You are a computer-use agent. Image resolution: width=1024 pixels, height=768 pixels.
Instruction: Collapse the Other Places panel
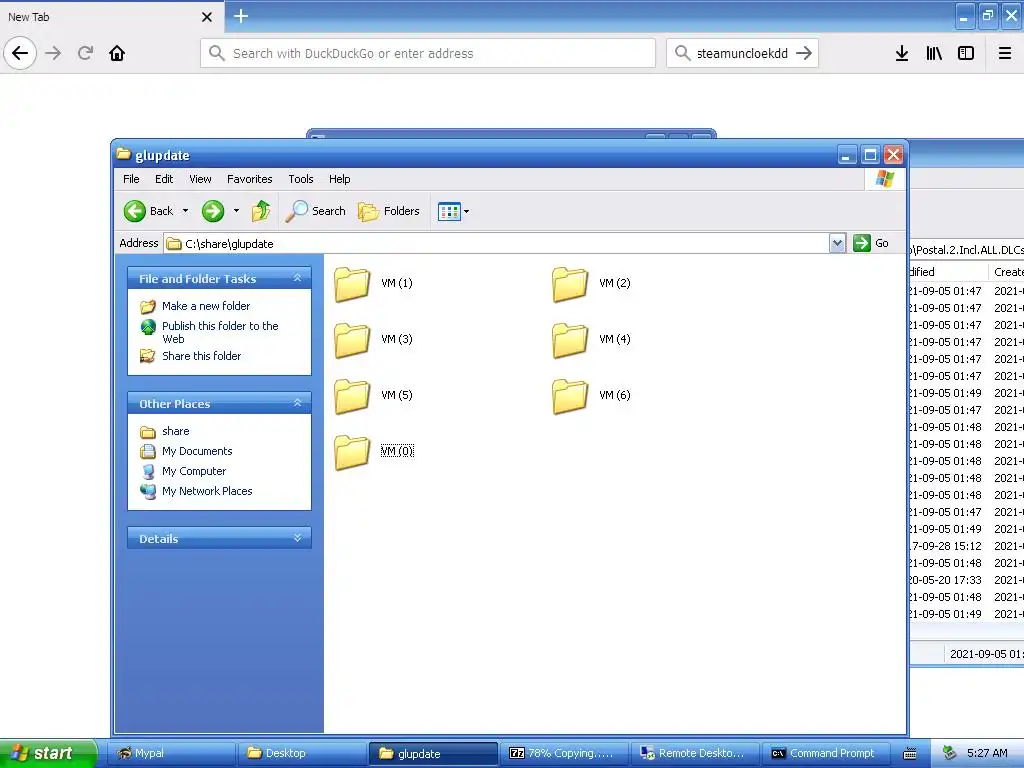[298, 403]
